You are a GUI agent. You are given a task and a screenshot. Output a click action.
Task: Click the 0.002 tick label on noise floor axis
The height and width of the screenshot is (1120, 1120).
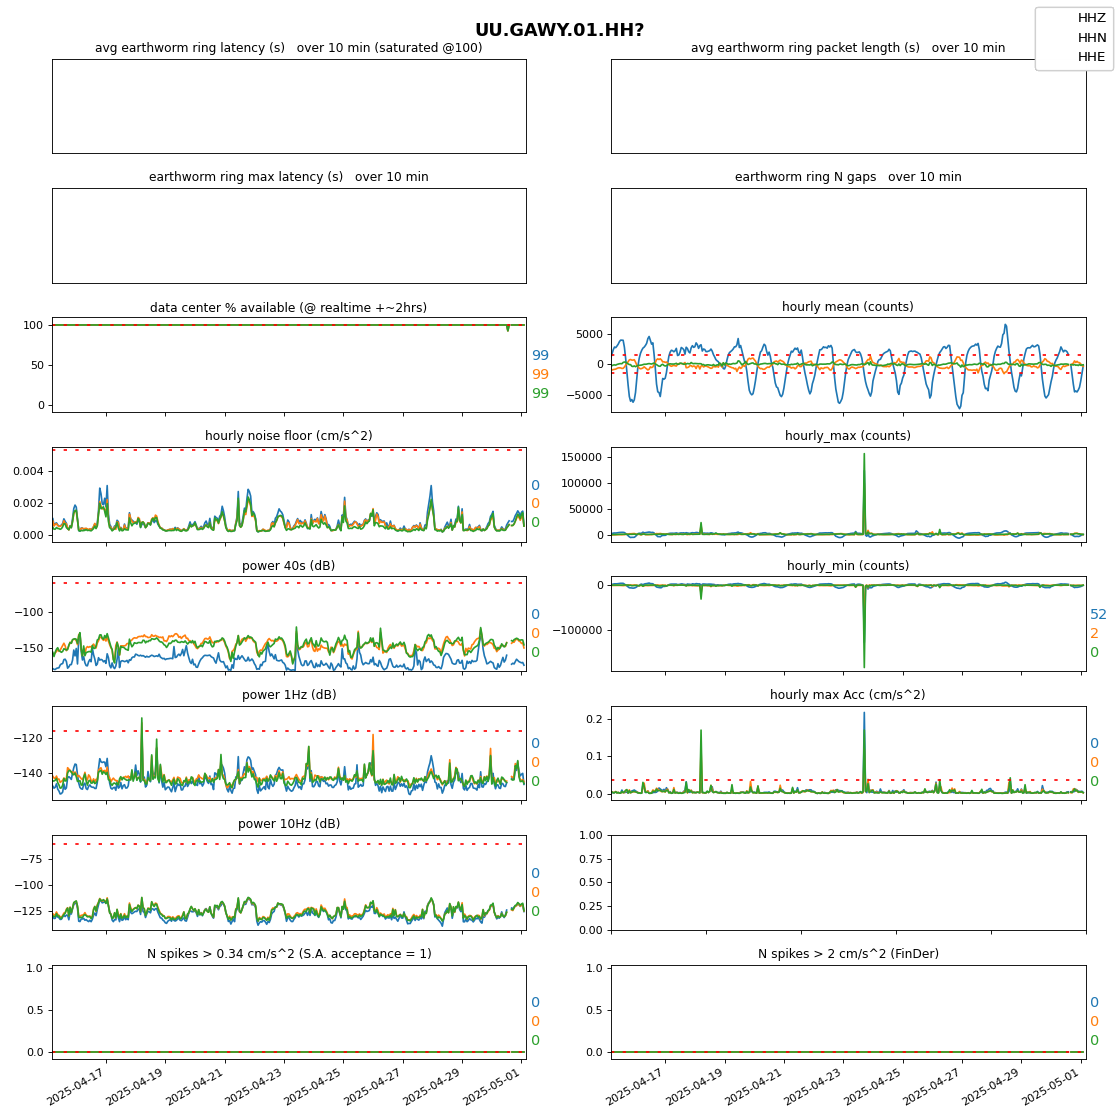pyautogui.click(x=29, y=504)
